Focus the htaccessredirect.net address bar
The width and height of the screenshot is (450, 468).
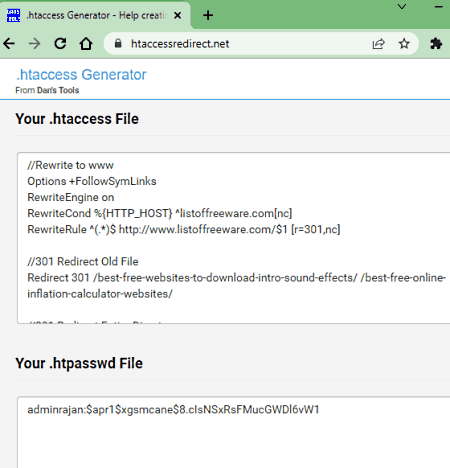click(x=247, y=44)
